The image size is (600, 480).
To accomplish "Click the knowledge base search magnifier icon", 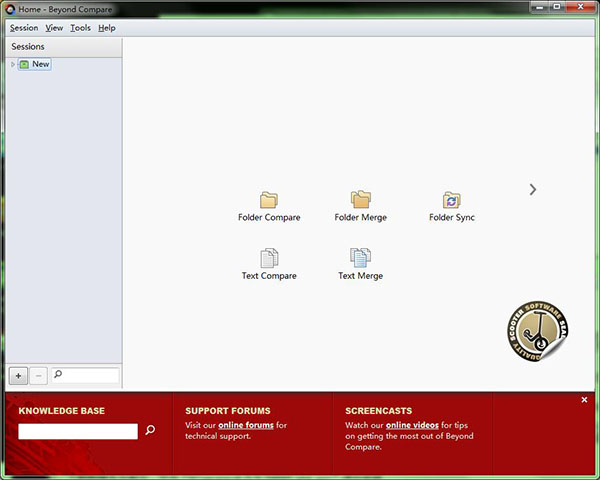I will pos(150,430).
